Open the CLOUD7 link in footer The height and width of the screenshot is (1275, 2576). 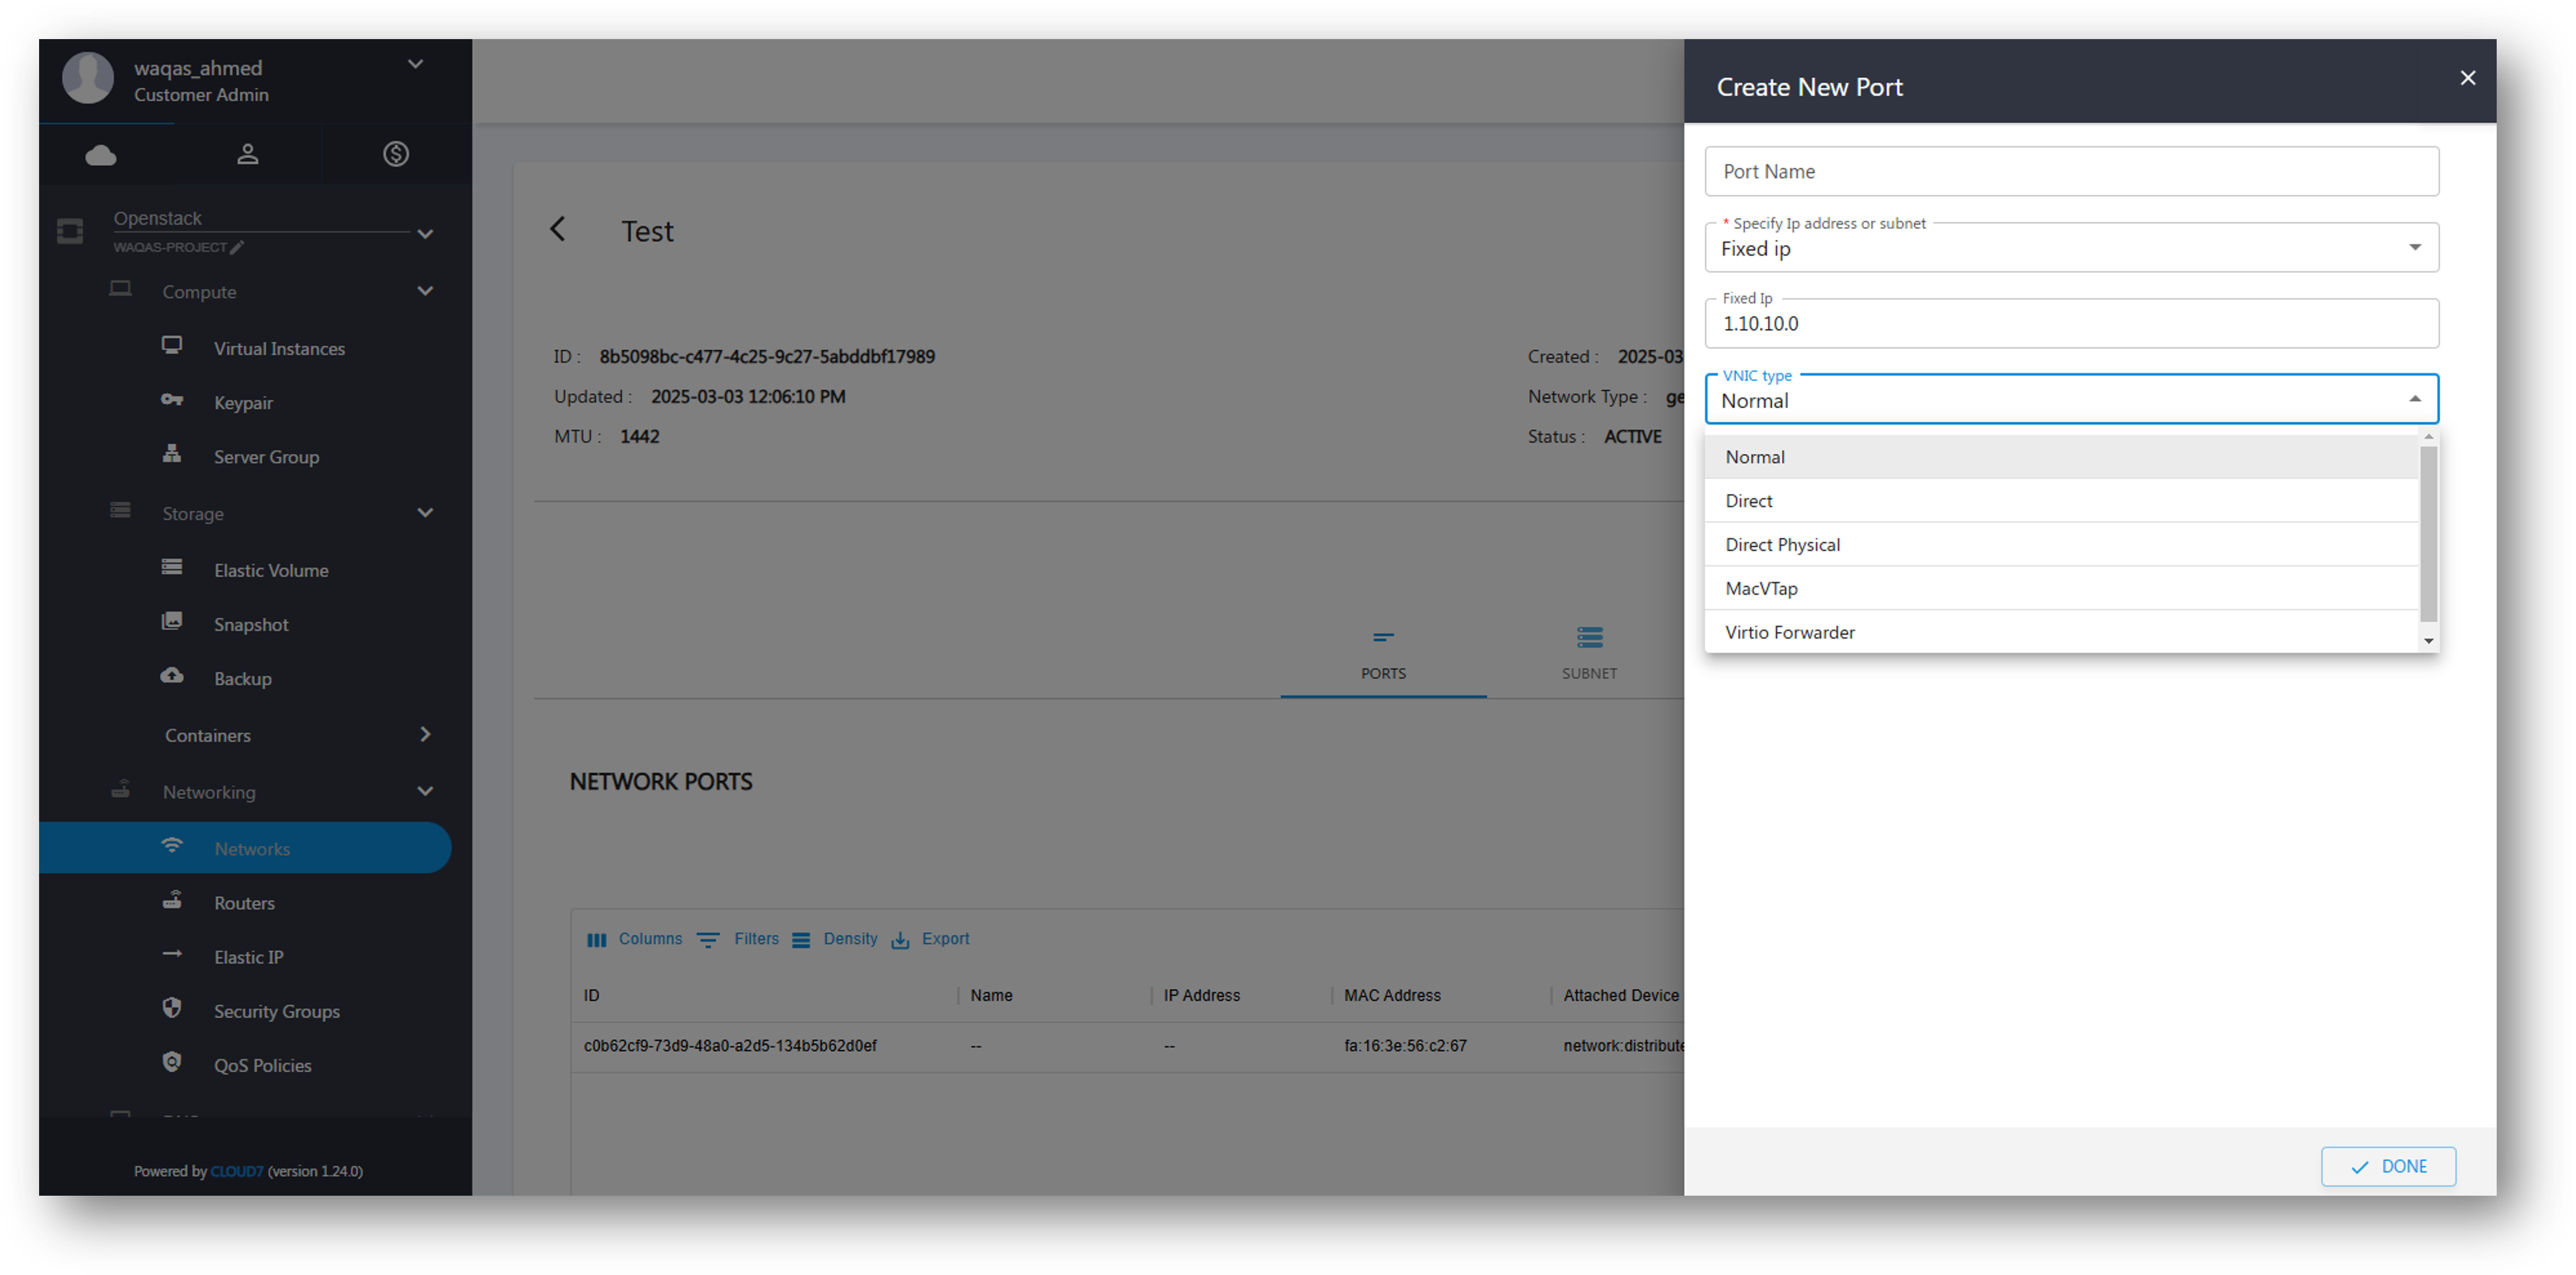[236, 1171]
